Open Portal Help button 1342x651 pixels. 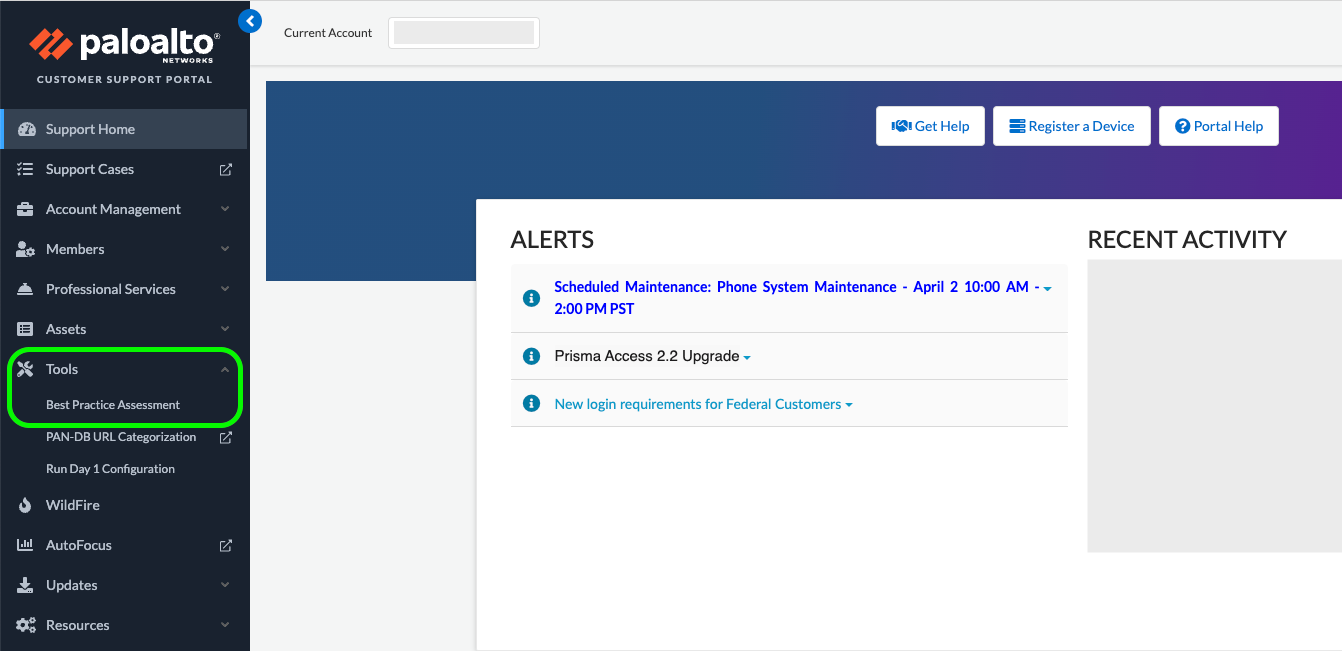(x=1219, y=126)
